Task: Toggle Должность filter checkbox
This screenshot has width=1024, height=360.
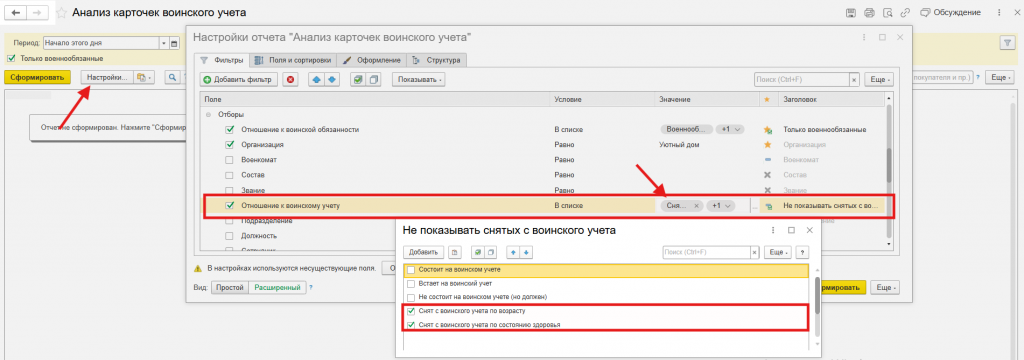Action: (x=229, y=235)
